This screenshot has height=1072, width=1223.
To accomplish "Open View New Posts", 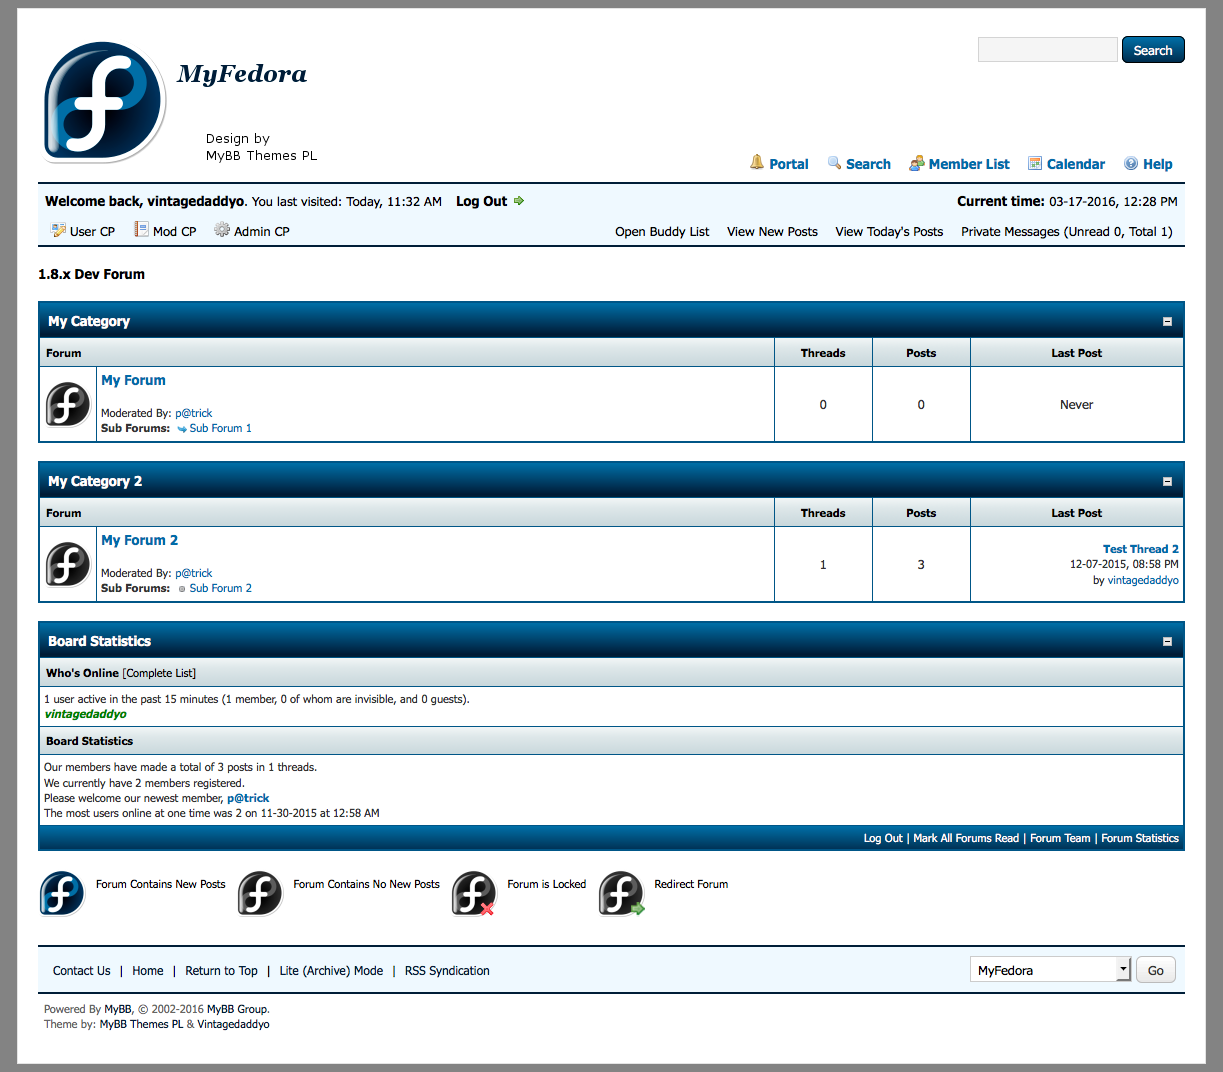I will point(772,232).
